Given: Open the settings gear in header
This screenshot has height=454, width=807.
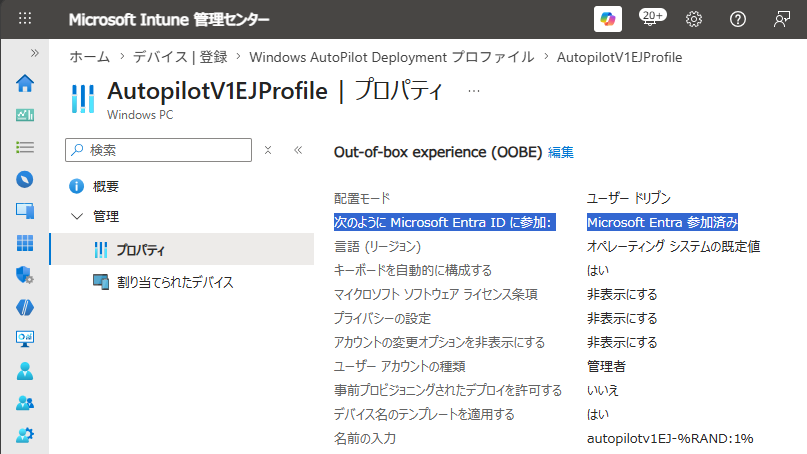Looking at the screenshot, I should (x=694, y=19).
